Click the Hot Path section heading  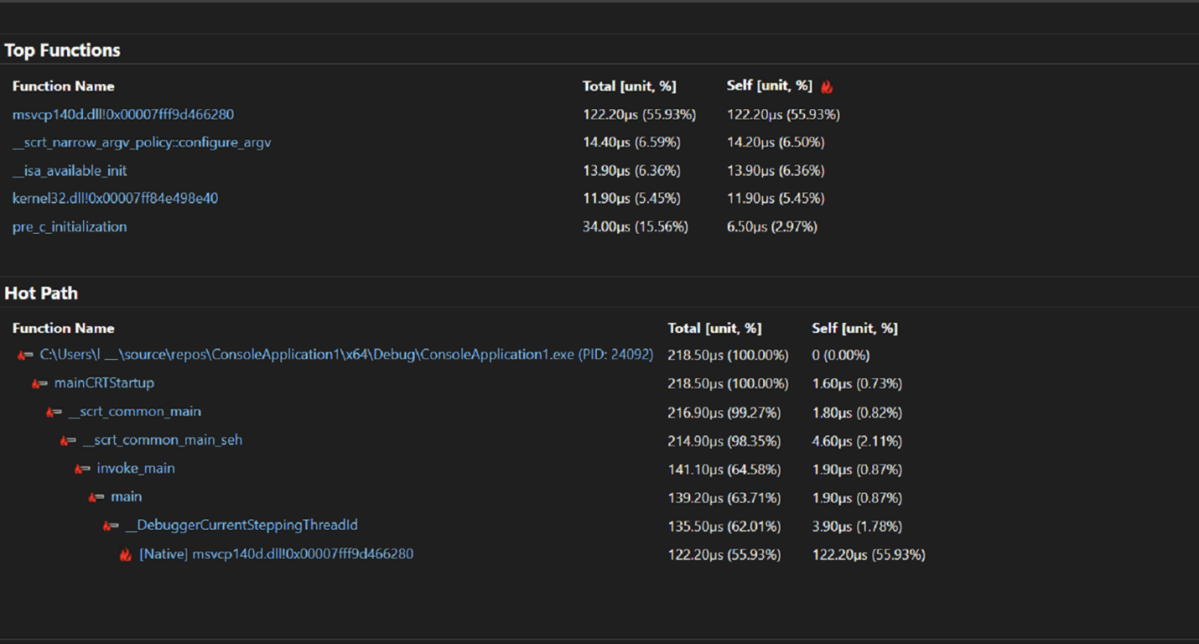pyautogui.click(x=41, y=294)
